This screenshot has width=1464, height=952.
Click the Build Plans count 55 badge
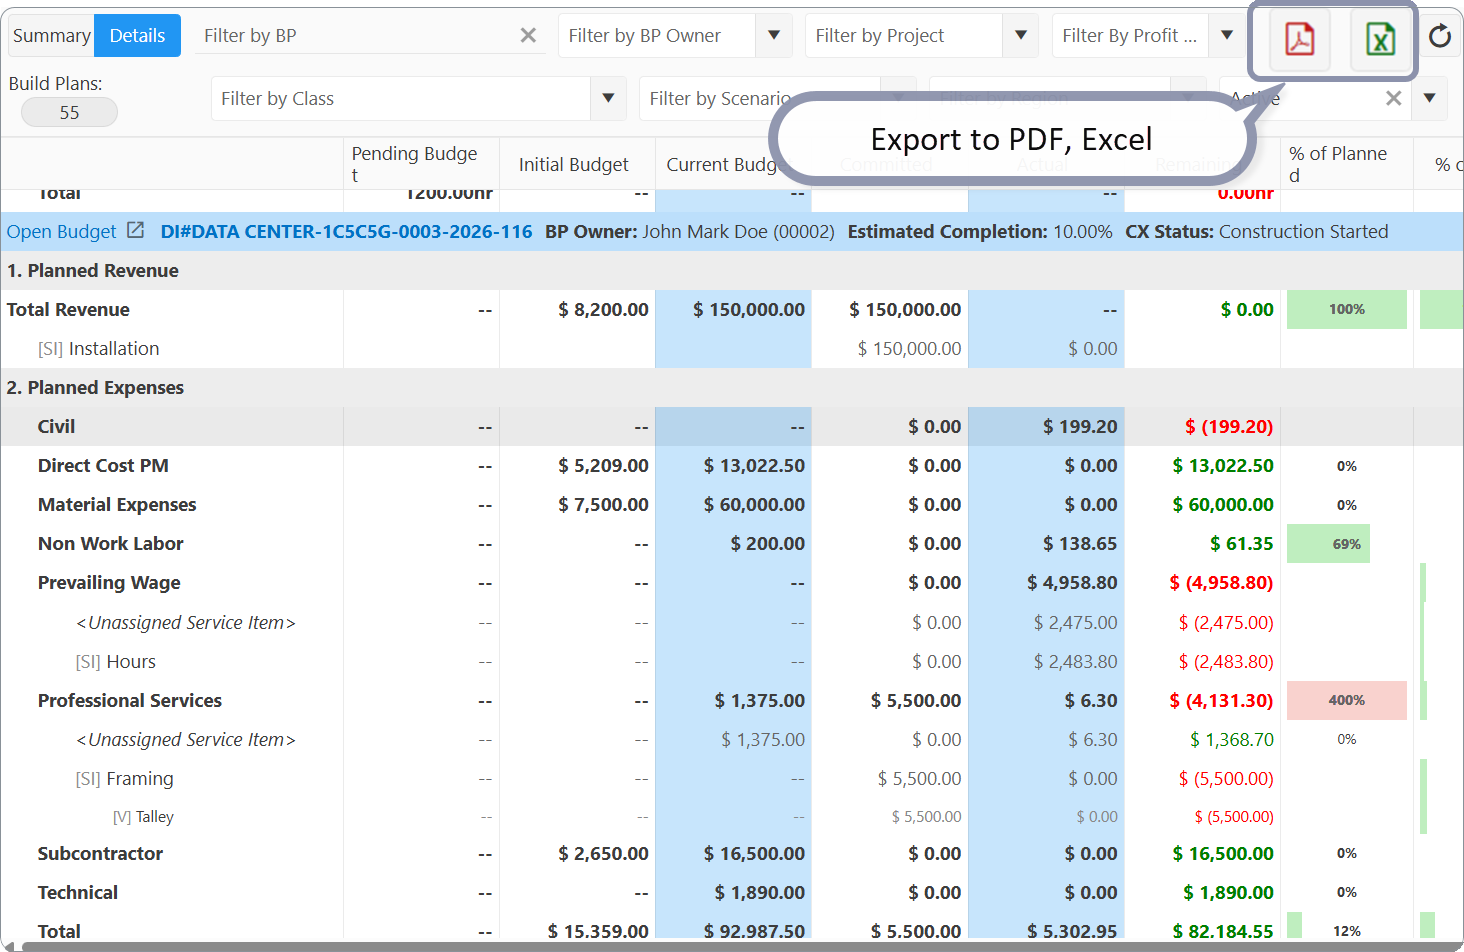(x=69, y=112)
